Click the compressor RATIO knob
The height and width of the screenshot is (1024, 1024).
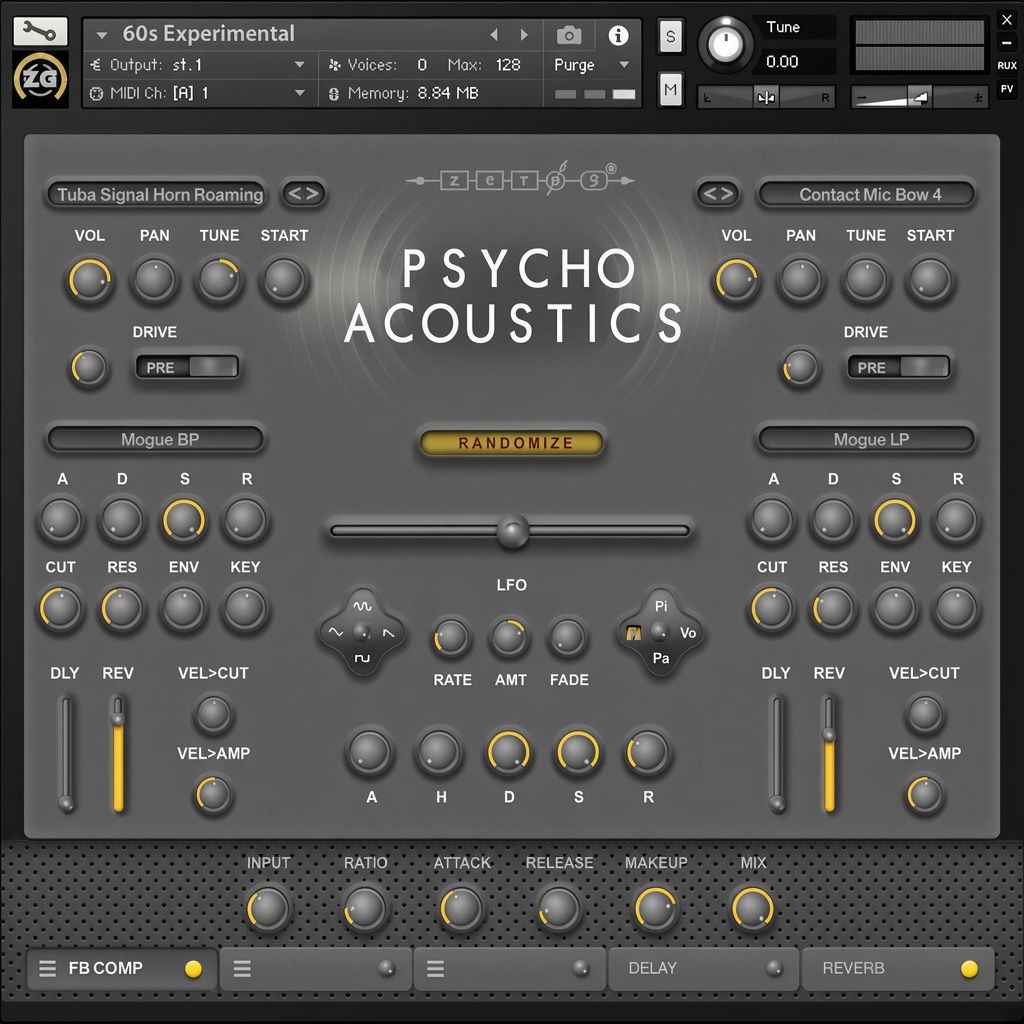point(364,908)
